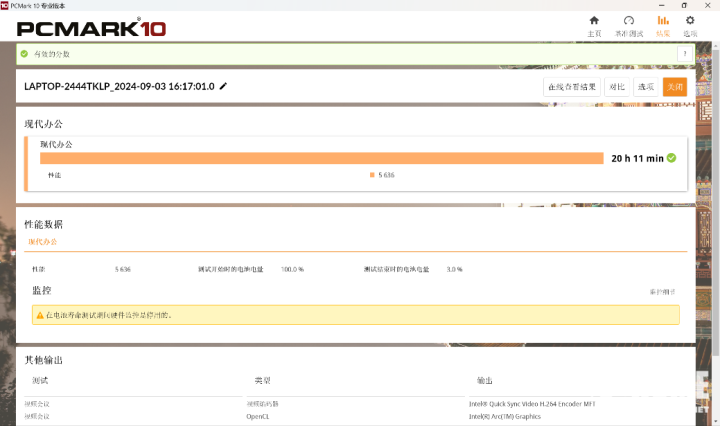Click the warning triangle icon in the yellow banner
720x426 pixels.
[40, 315]
